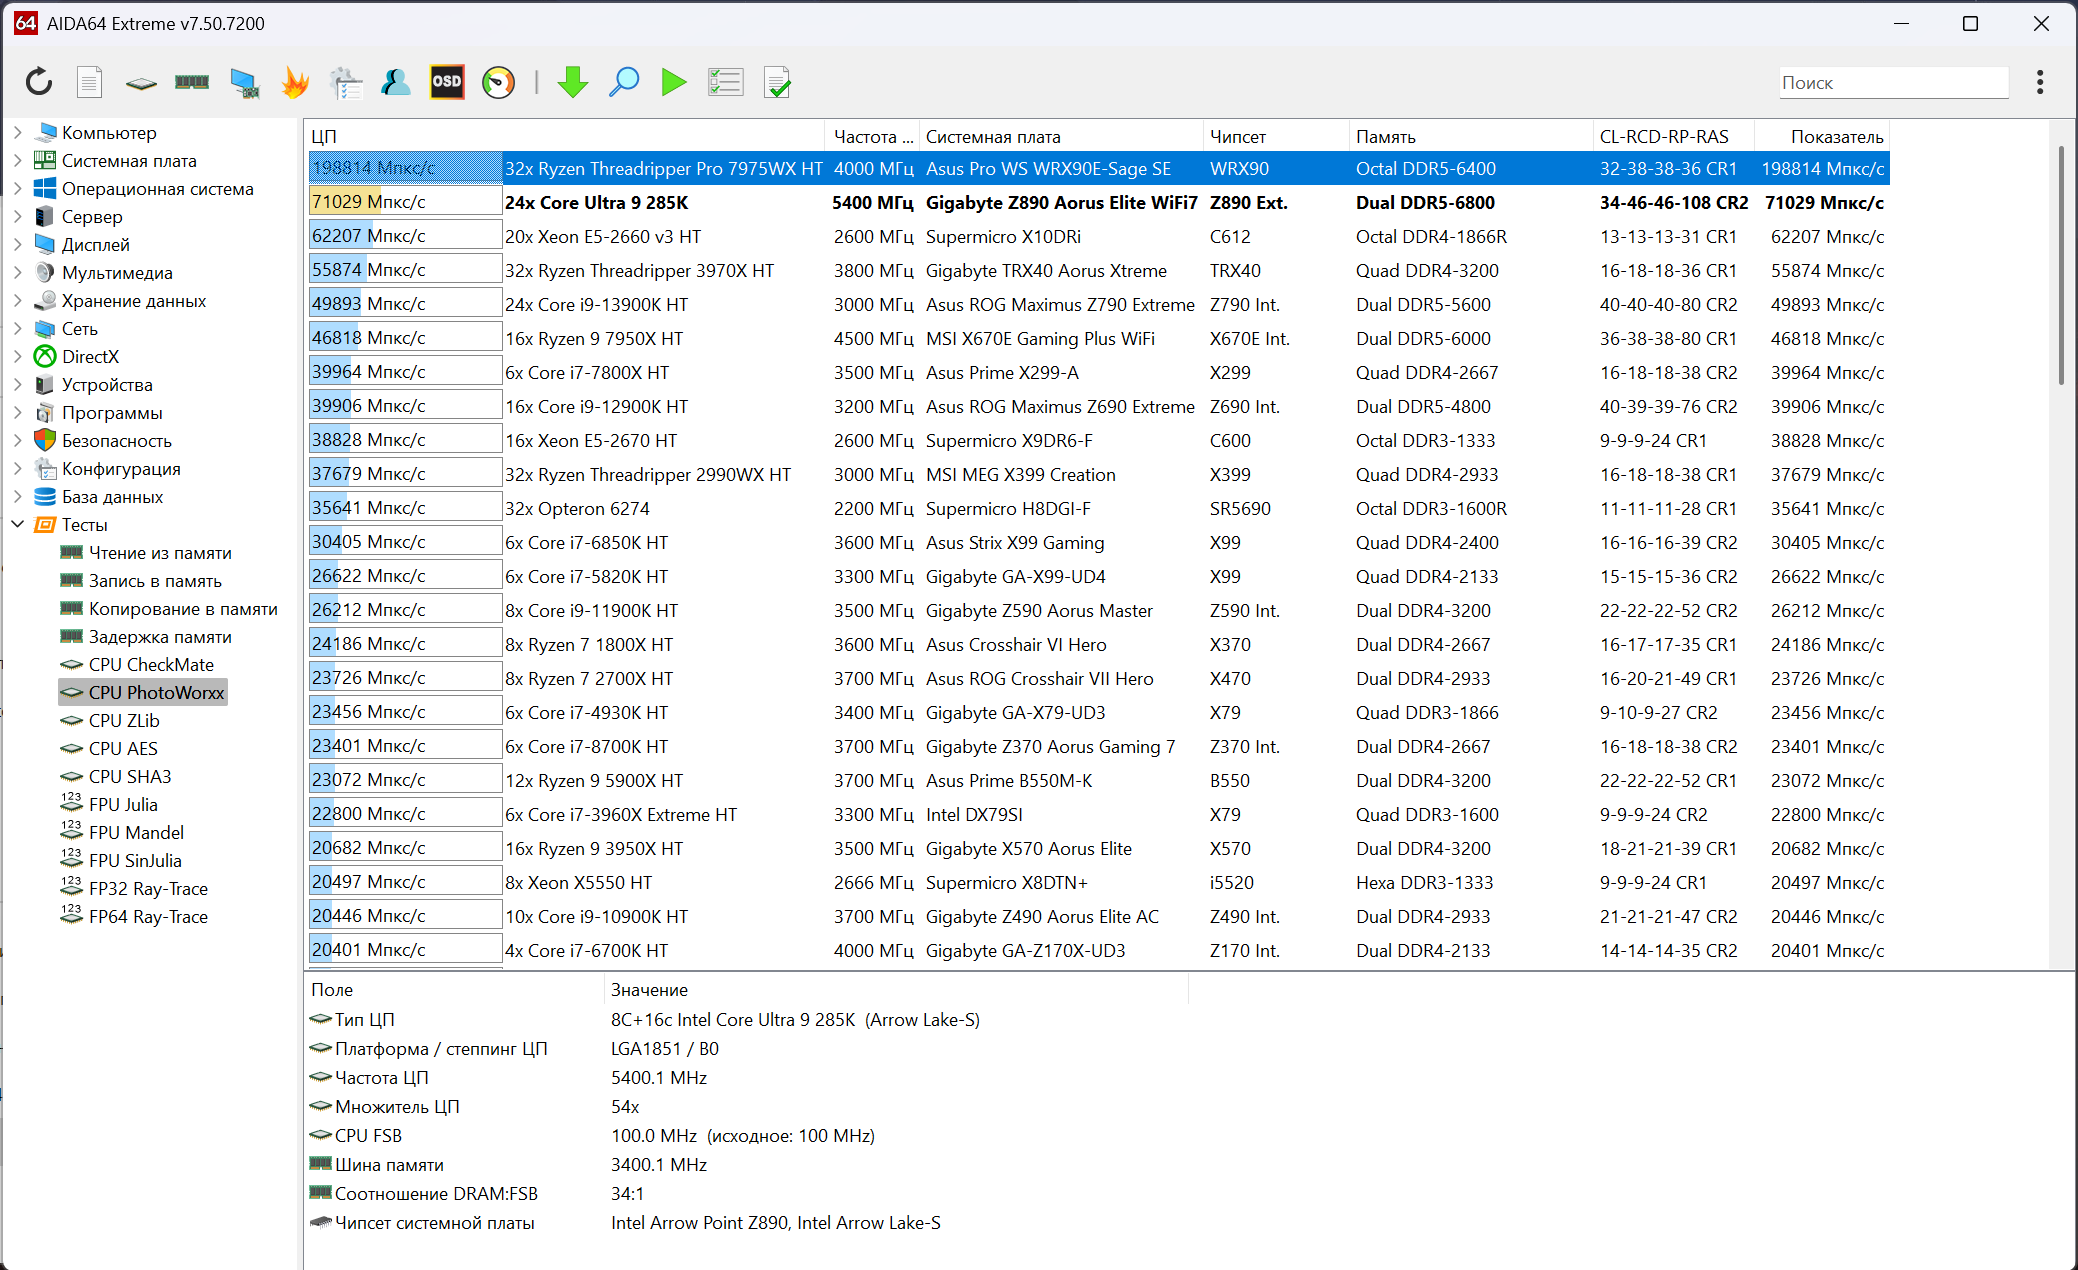Expand the DirectX tree node
This screenshot has width=2078, height=1270.
(17, 356)
